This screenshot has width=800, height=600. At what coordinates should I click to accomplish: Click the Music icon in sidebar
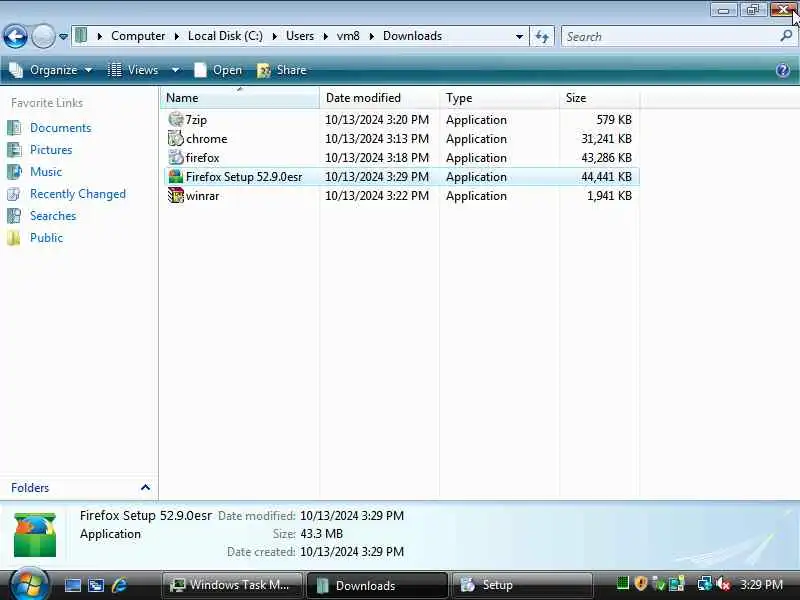click(x=14, y=171)
